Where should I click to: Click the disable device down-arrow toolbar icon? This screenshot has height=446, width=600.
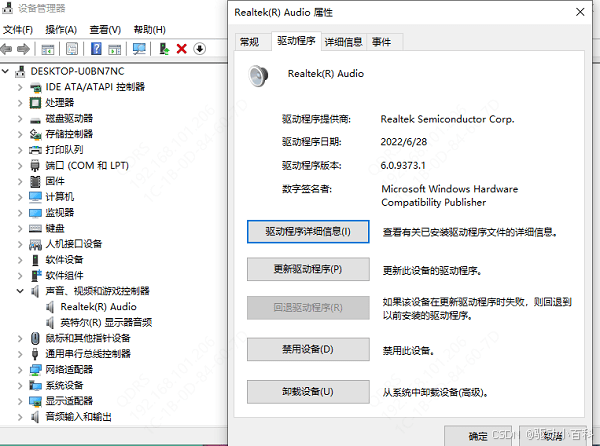[x=199, y=49]
